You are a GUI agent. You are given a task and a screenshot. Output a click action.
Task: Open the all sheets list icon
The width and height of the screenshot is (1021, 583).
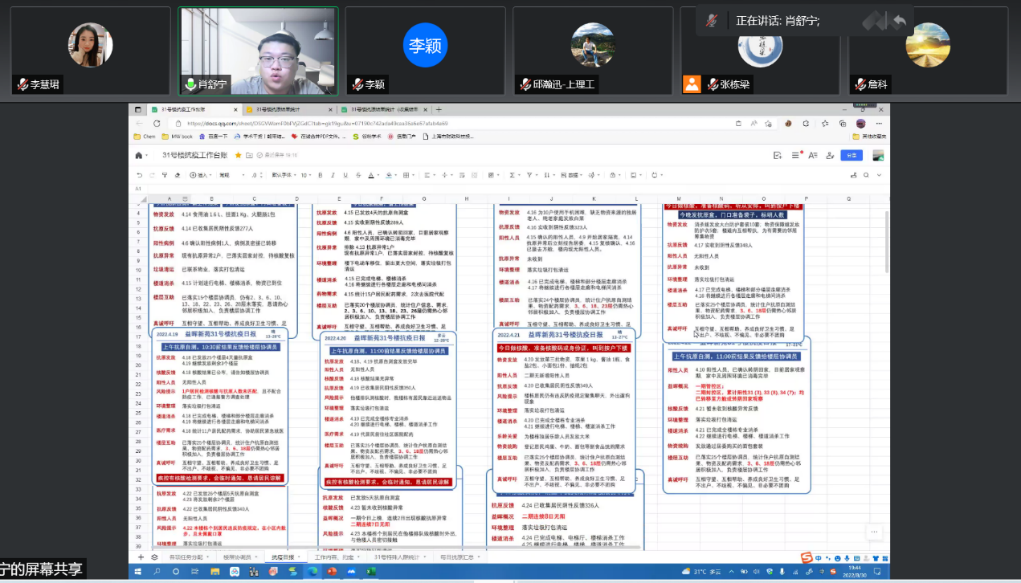pos(154,557)
